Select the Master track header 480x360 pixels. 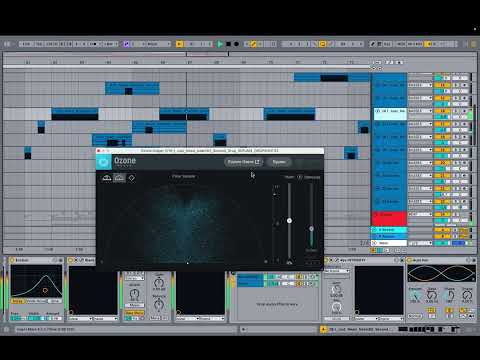[x=389, y=243]
